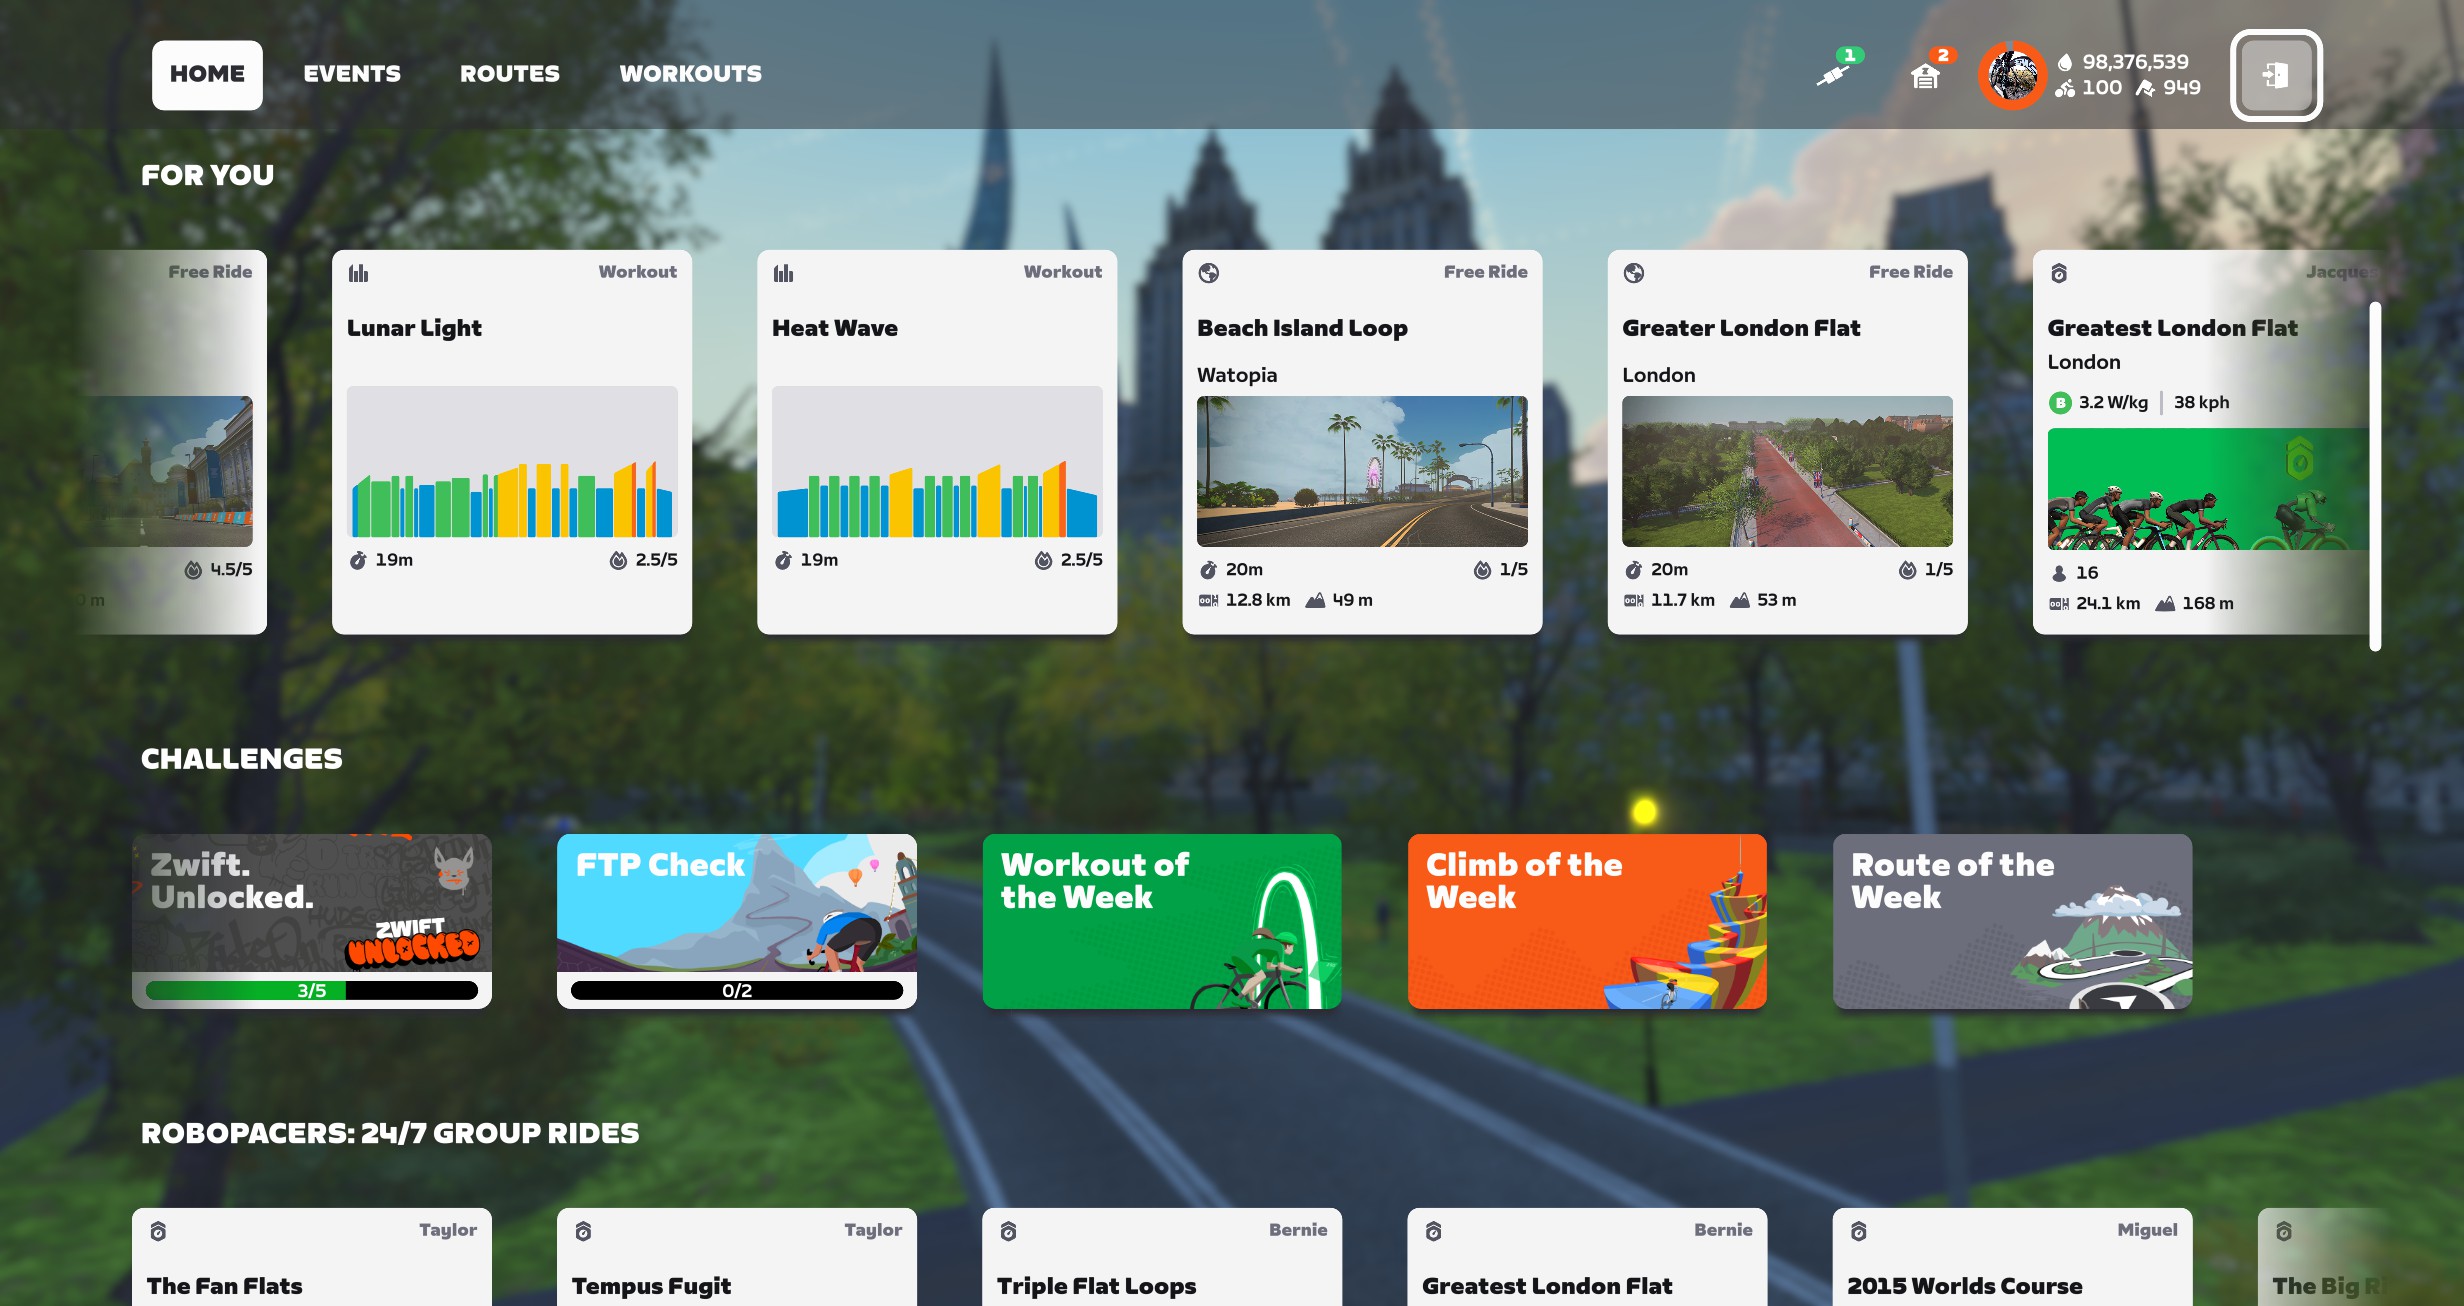The width and height of the screenshot is (2464, 1306).
Task: Click the For You vertical scrollbar
Action: tap(2375, 476)
